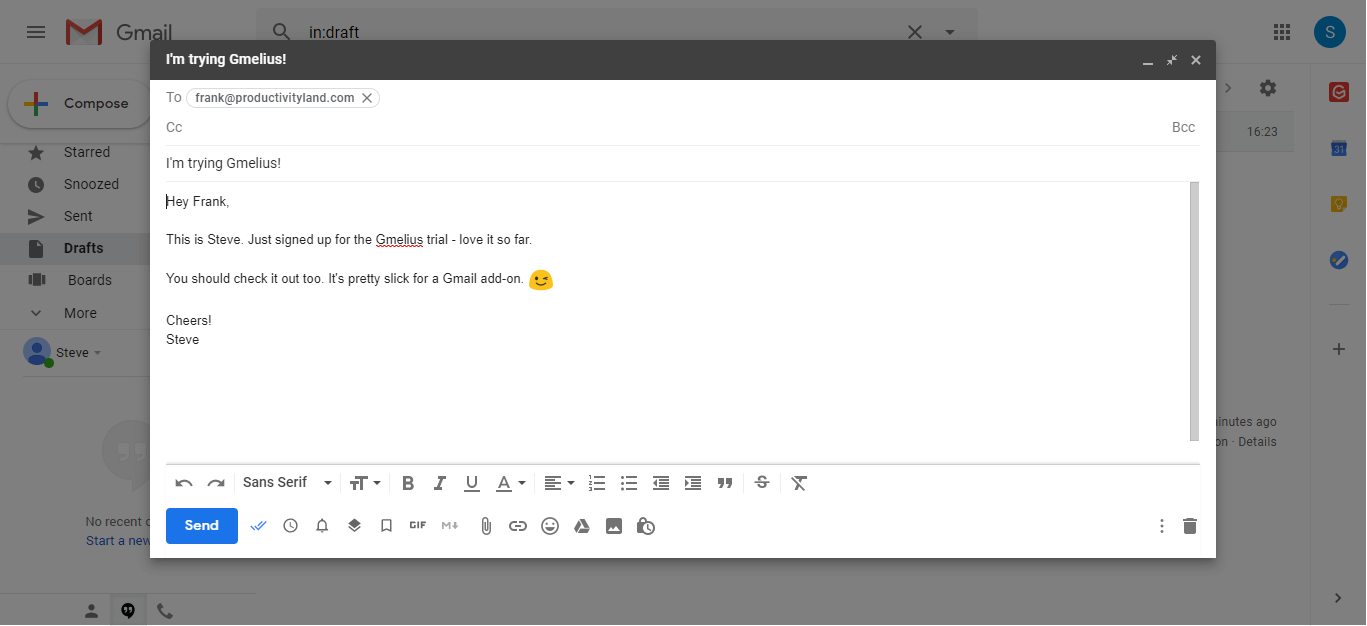1367x626 pixels.
Task: Toggle strikethrough formatting
Action: pos(762,483)
